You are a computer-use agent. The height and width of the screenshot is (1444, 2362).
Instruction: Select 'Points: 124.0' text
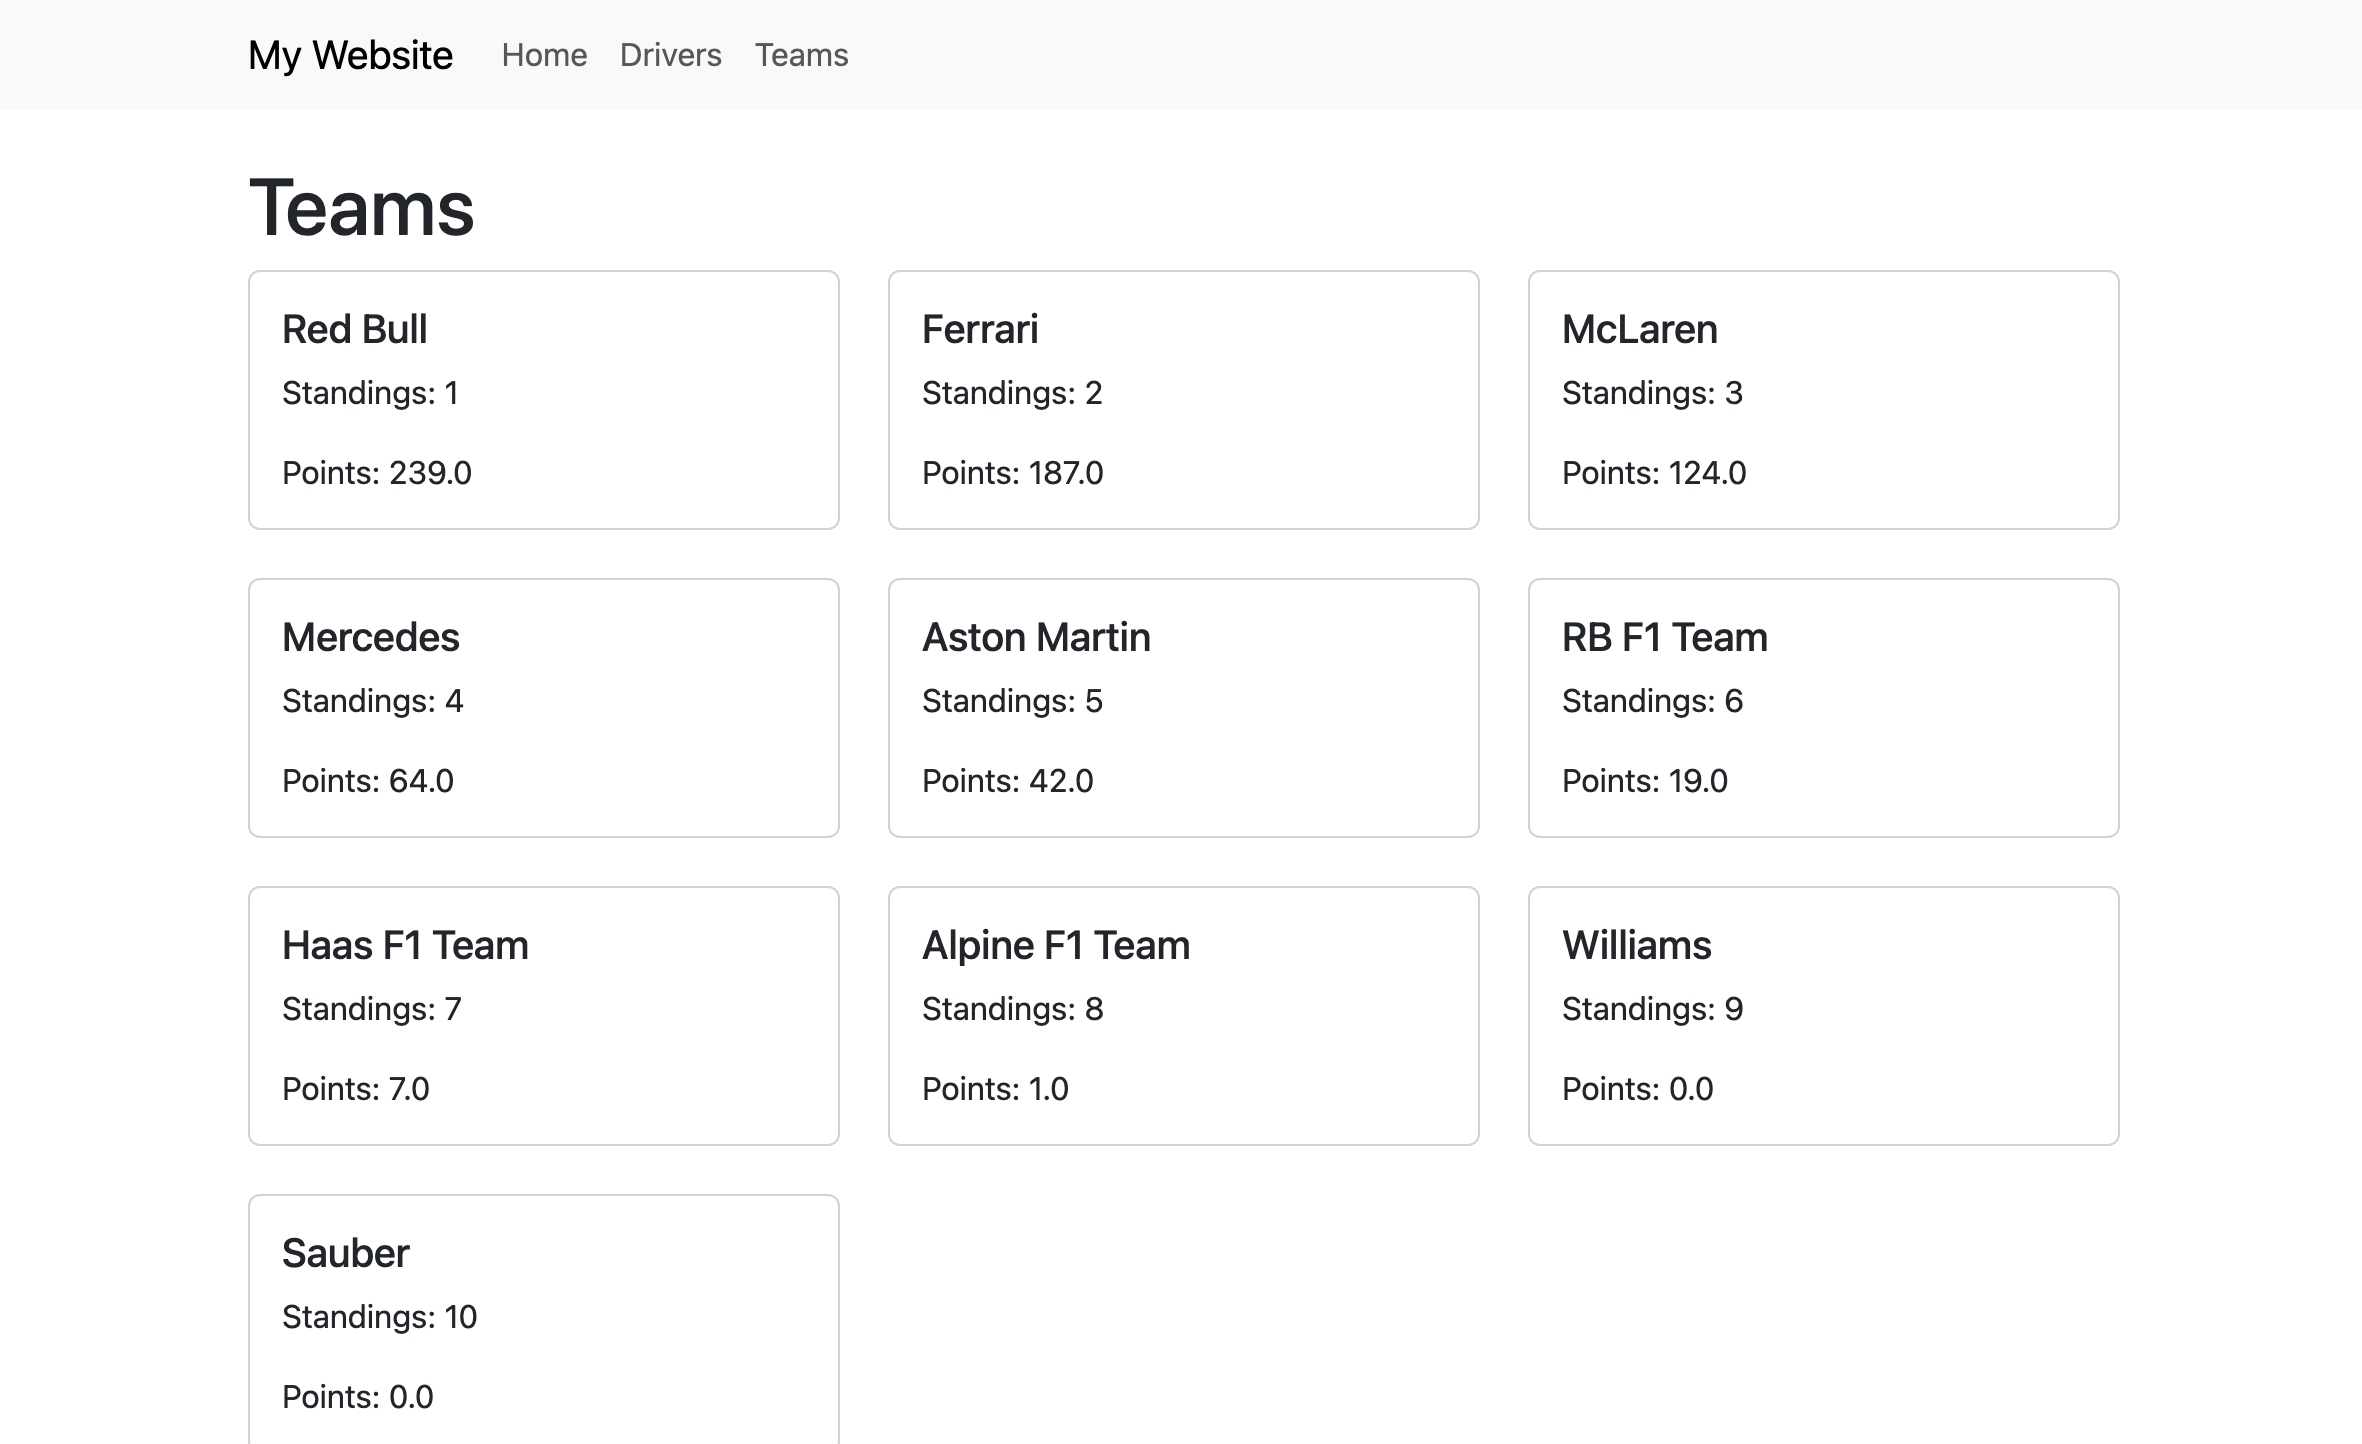coord(1654,473)
